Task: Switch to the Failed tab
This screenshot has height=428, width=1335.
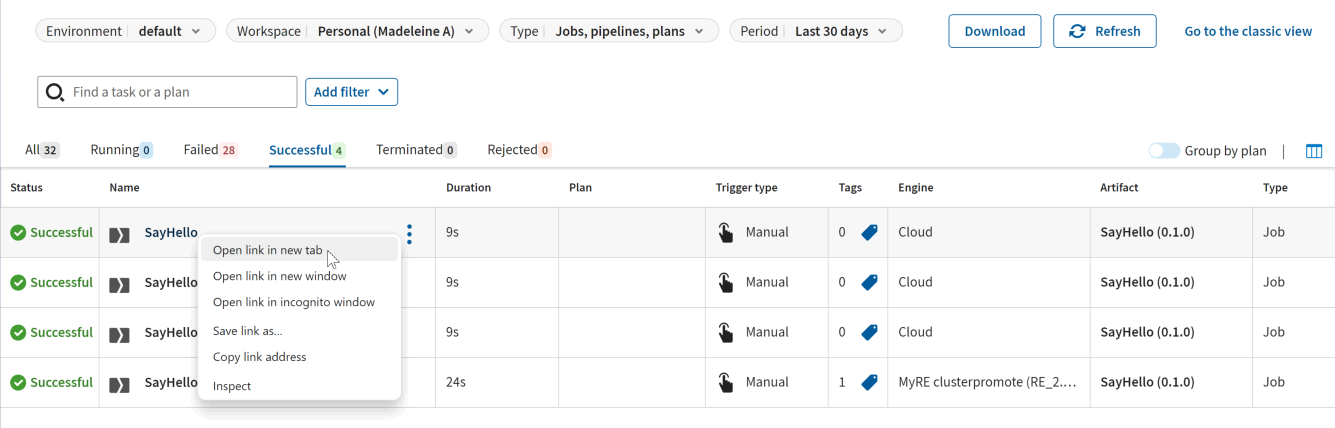Action: 209,150
